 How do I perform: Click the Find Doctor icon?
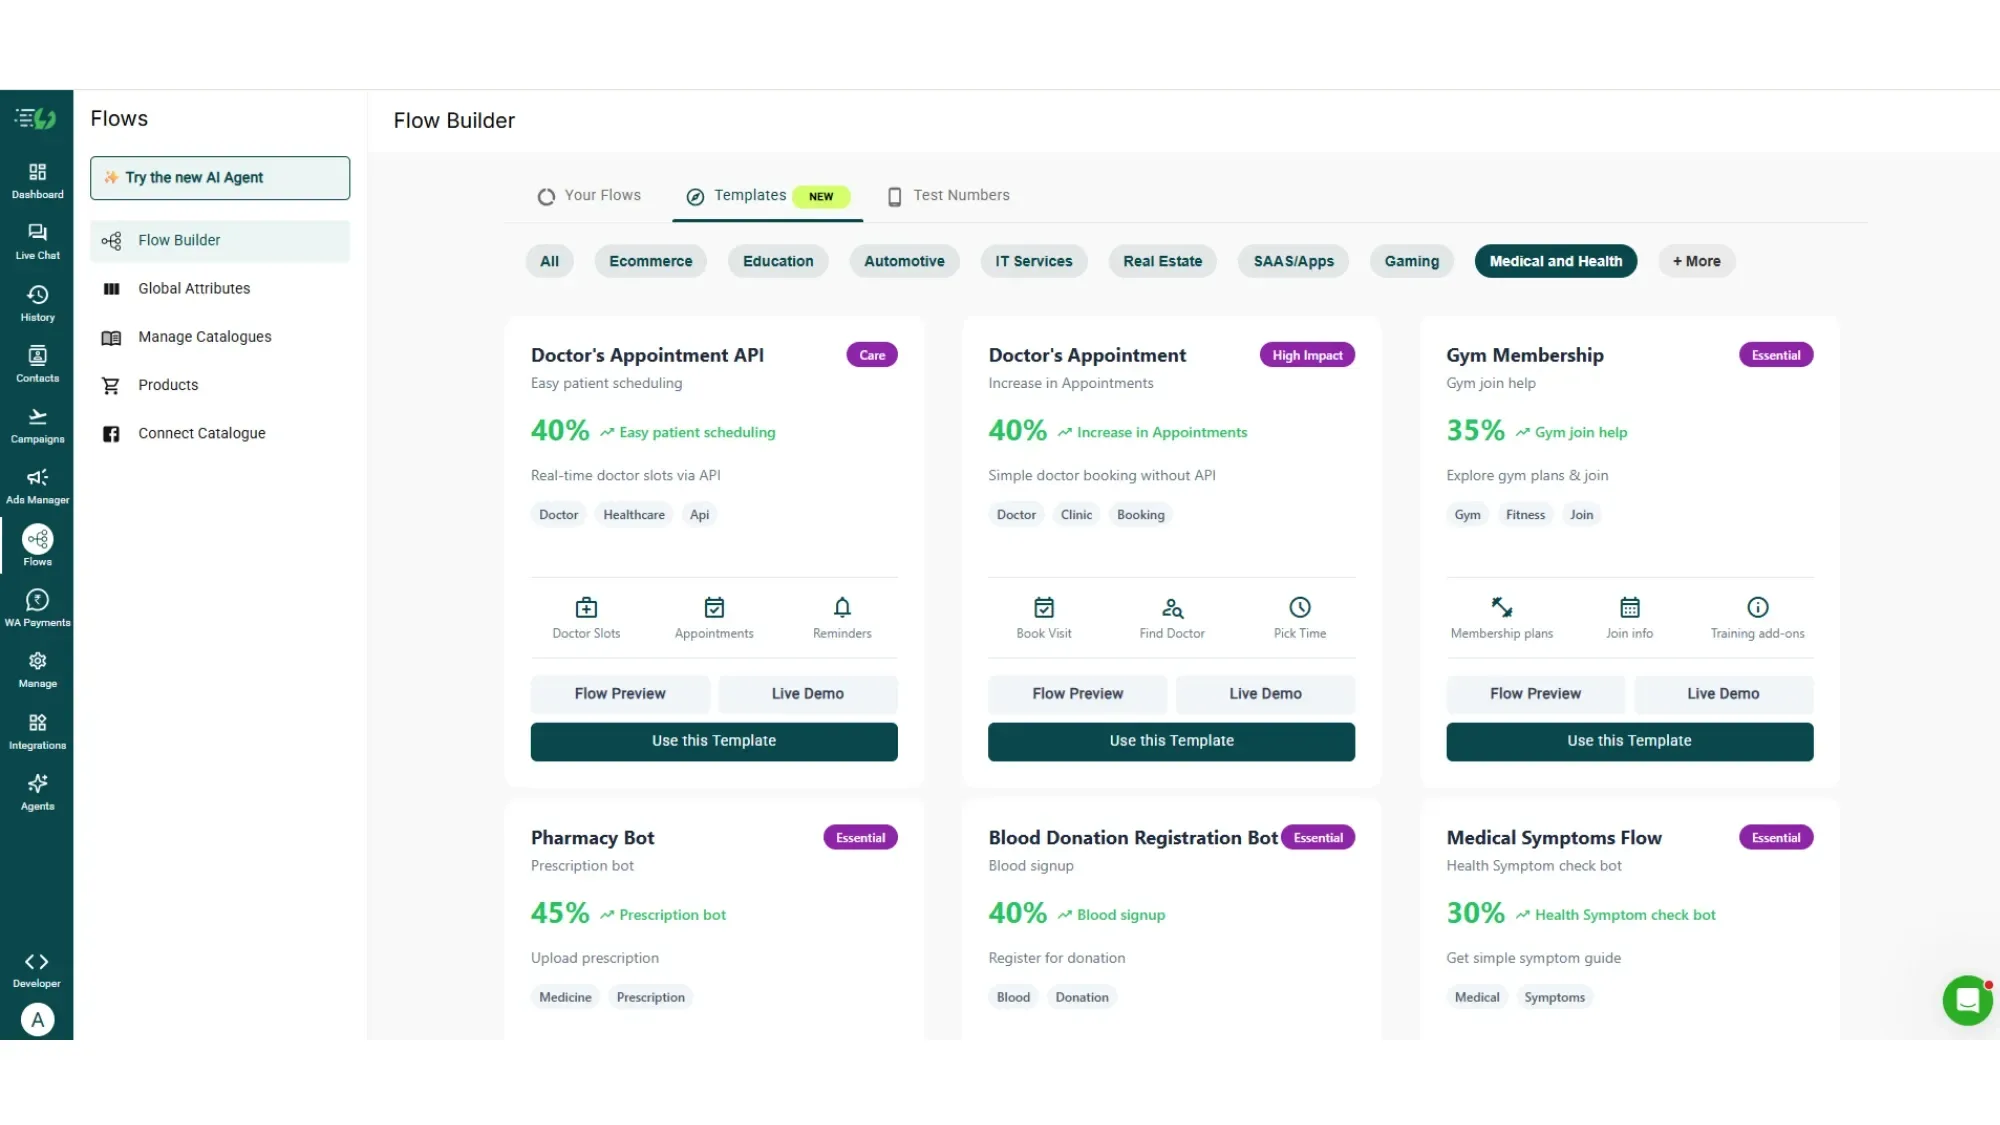[1172, 607]
